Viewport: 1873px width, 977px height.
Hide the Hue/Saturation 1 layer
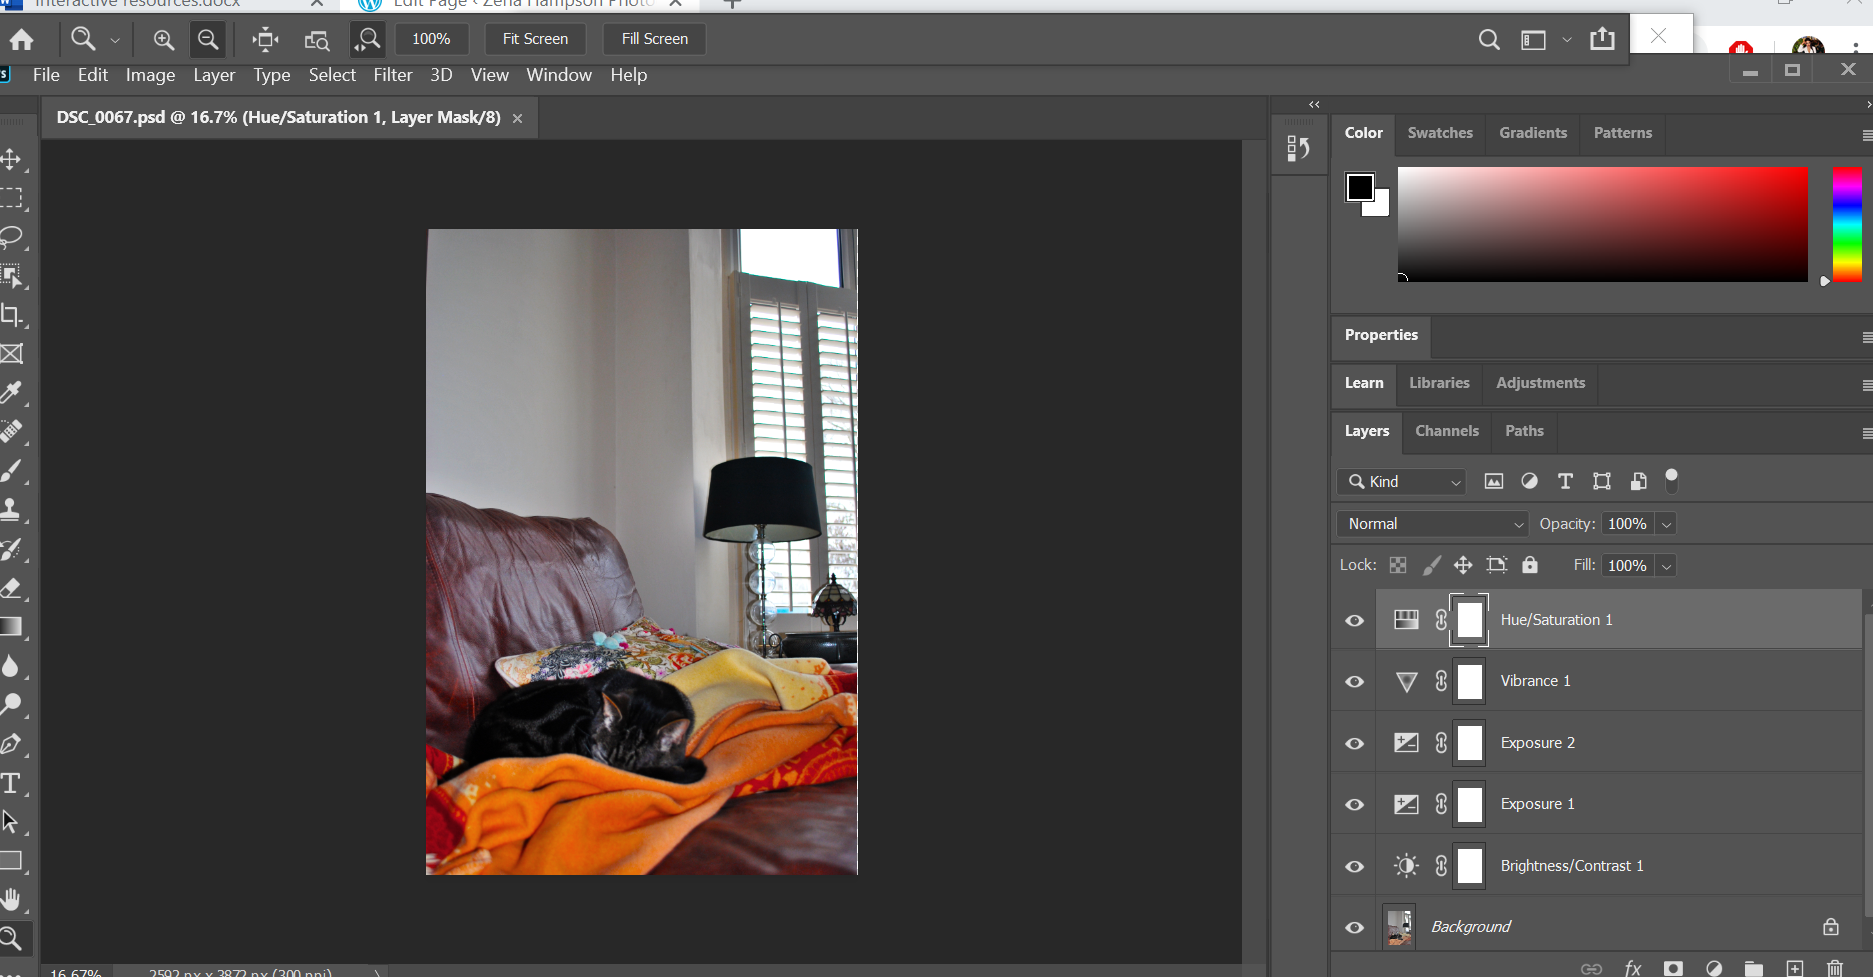coord(1354,620)
